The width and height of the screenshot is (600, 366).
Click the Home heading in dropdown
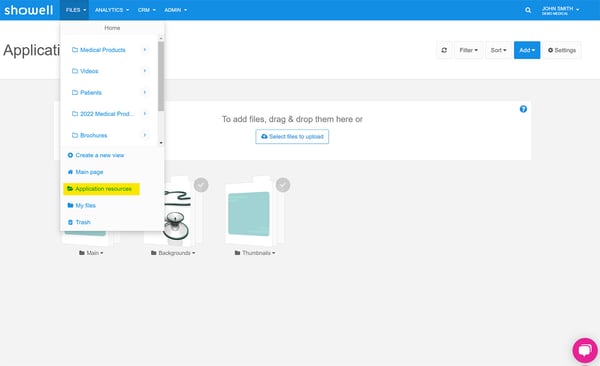(112, 28)
